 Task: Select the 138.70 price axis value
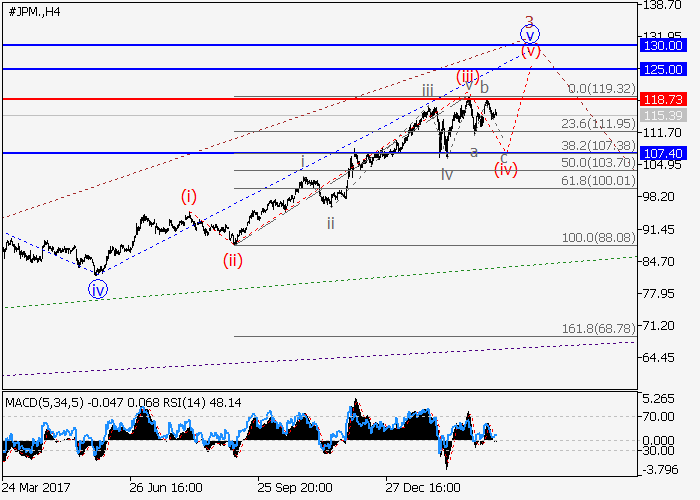pos(662,5)
